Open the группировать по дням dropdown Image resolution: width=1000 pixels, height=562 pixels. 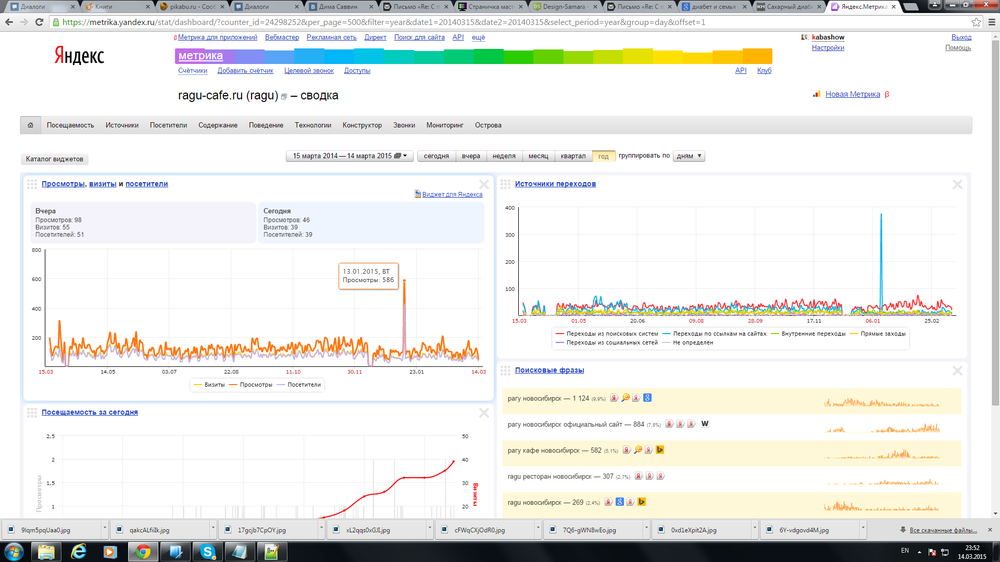(689, 156)
